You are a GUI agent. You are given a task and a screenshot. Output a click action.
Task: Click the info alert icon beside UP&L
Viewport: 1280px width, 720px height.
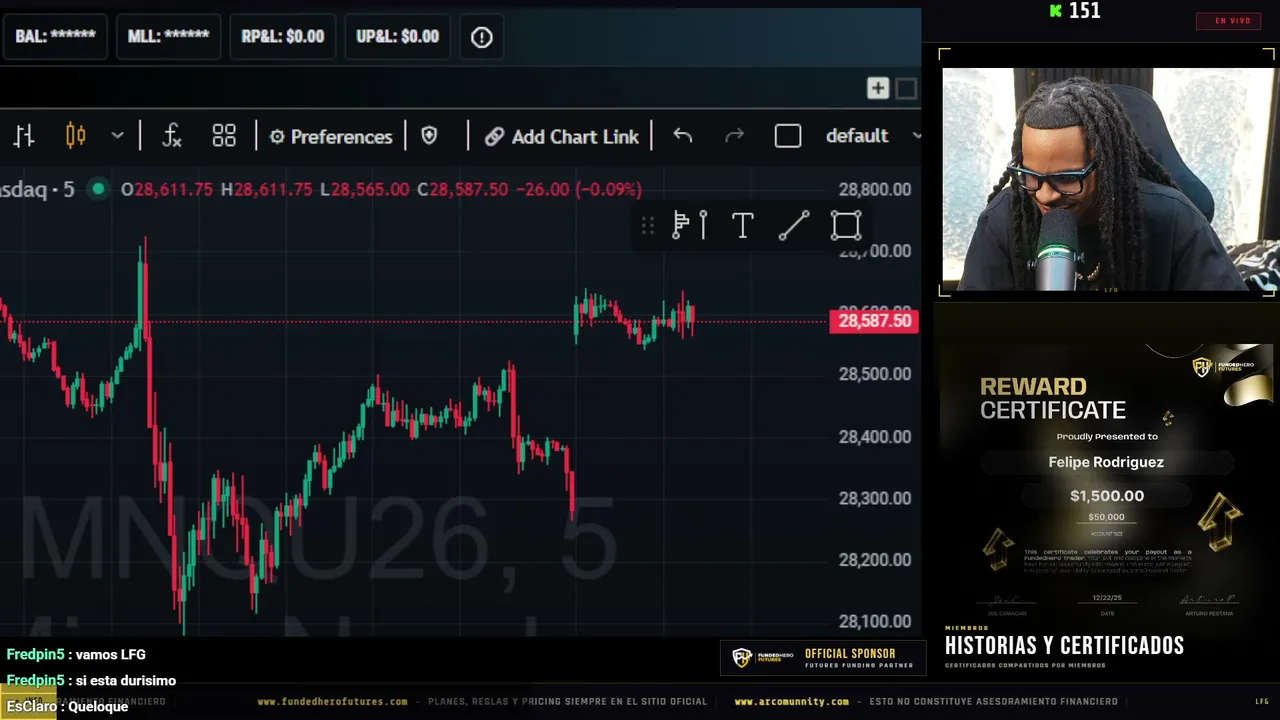point(482,37)
